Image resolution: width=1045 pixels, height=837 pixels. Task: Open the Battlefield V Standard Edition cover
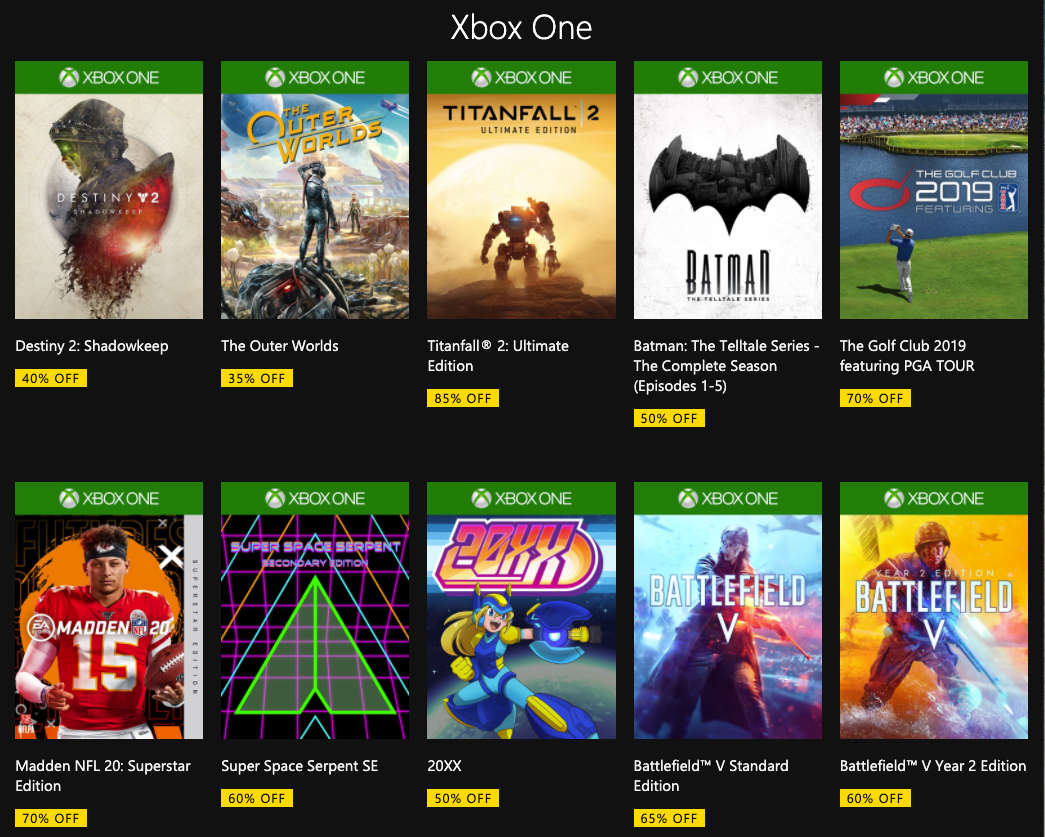(728, 626)
